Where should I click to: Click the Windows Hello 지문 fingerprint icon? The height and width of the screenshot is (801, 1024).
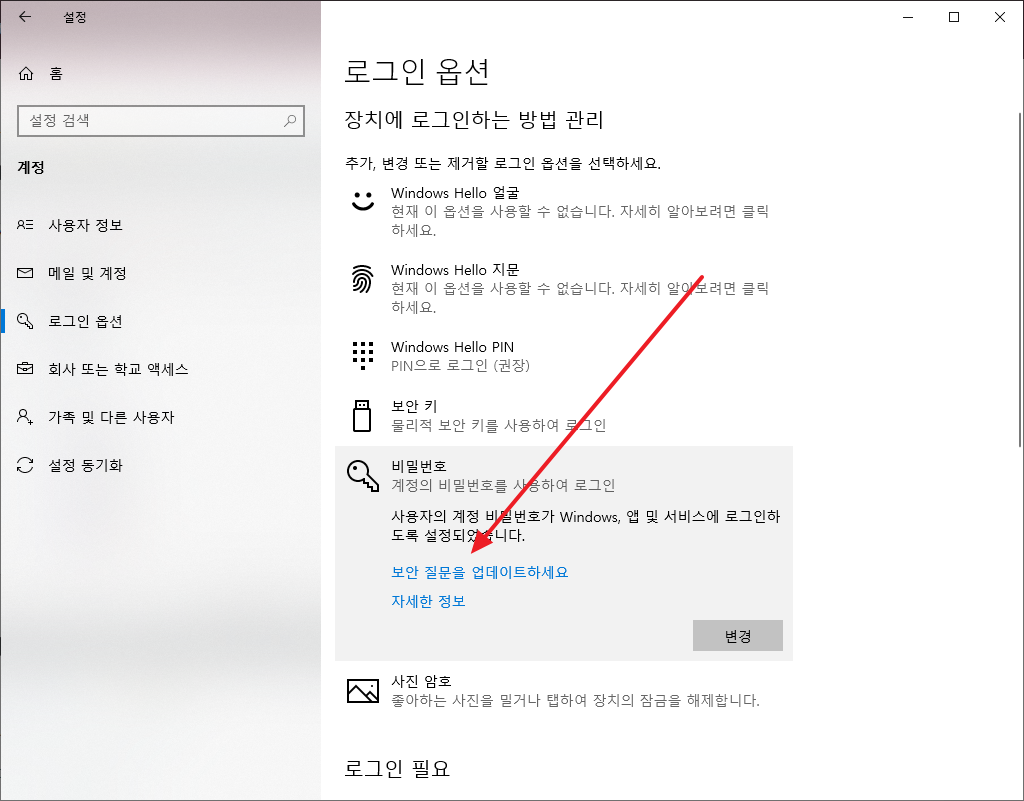[362, 279]
